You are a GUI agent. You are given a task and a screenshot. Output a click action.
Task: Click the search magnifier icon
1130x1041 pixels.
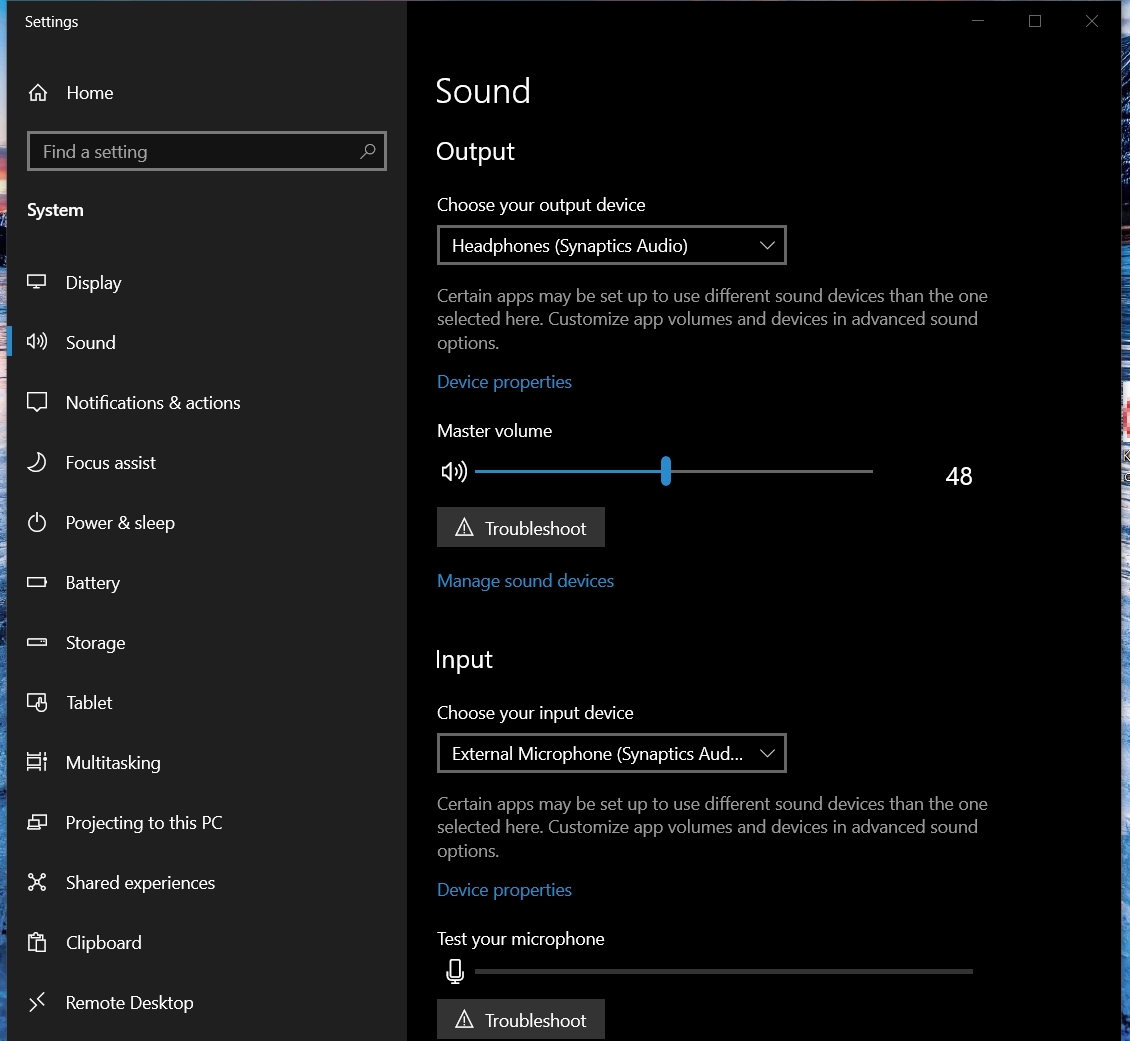(367, 152)
